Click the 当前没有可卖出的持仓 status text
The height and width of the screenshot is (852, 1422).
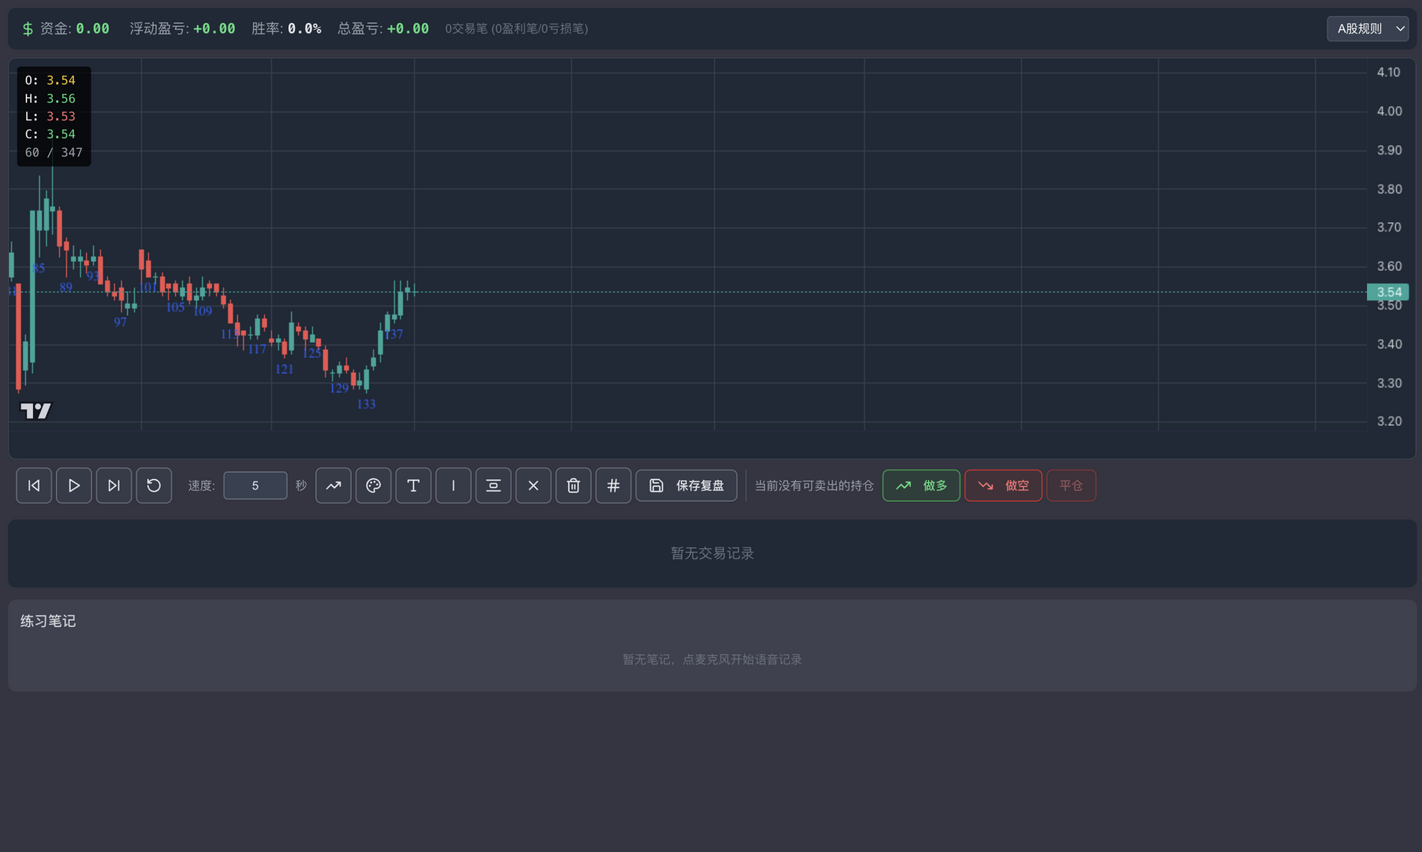pos(814,486)
